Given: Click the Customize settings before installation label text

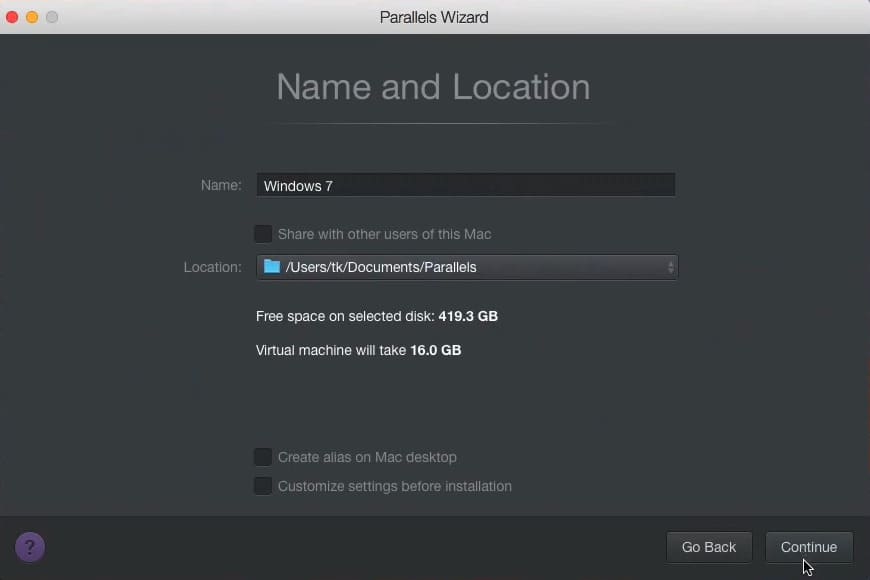Looking at the screenshot, I should 394,486.
